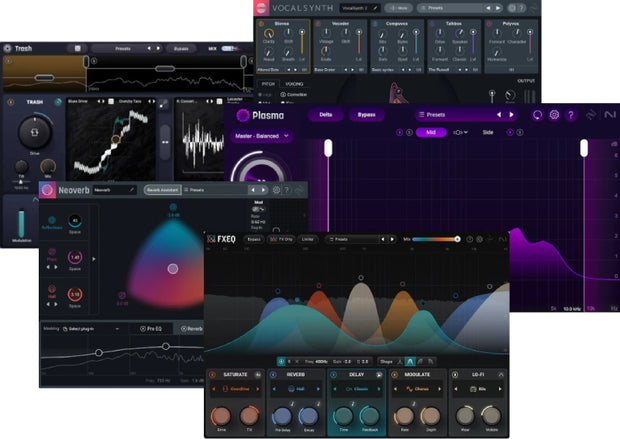The width and height of the screenshot is (620, 439).
Task: Click Trash Bypass button
Action: [x=181, y=49]
